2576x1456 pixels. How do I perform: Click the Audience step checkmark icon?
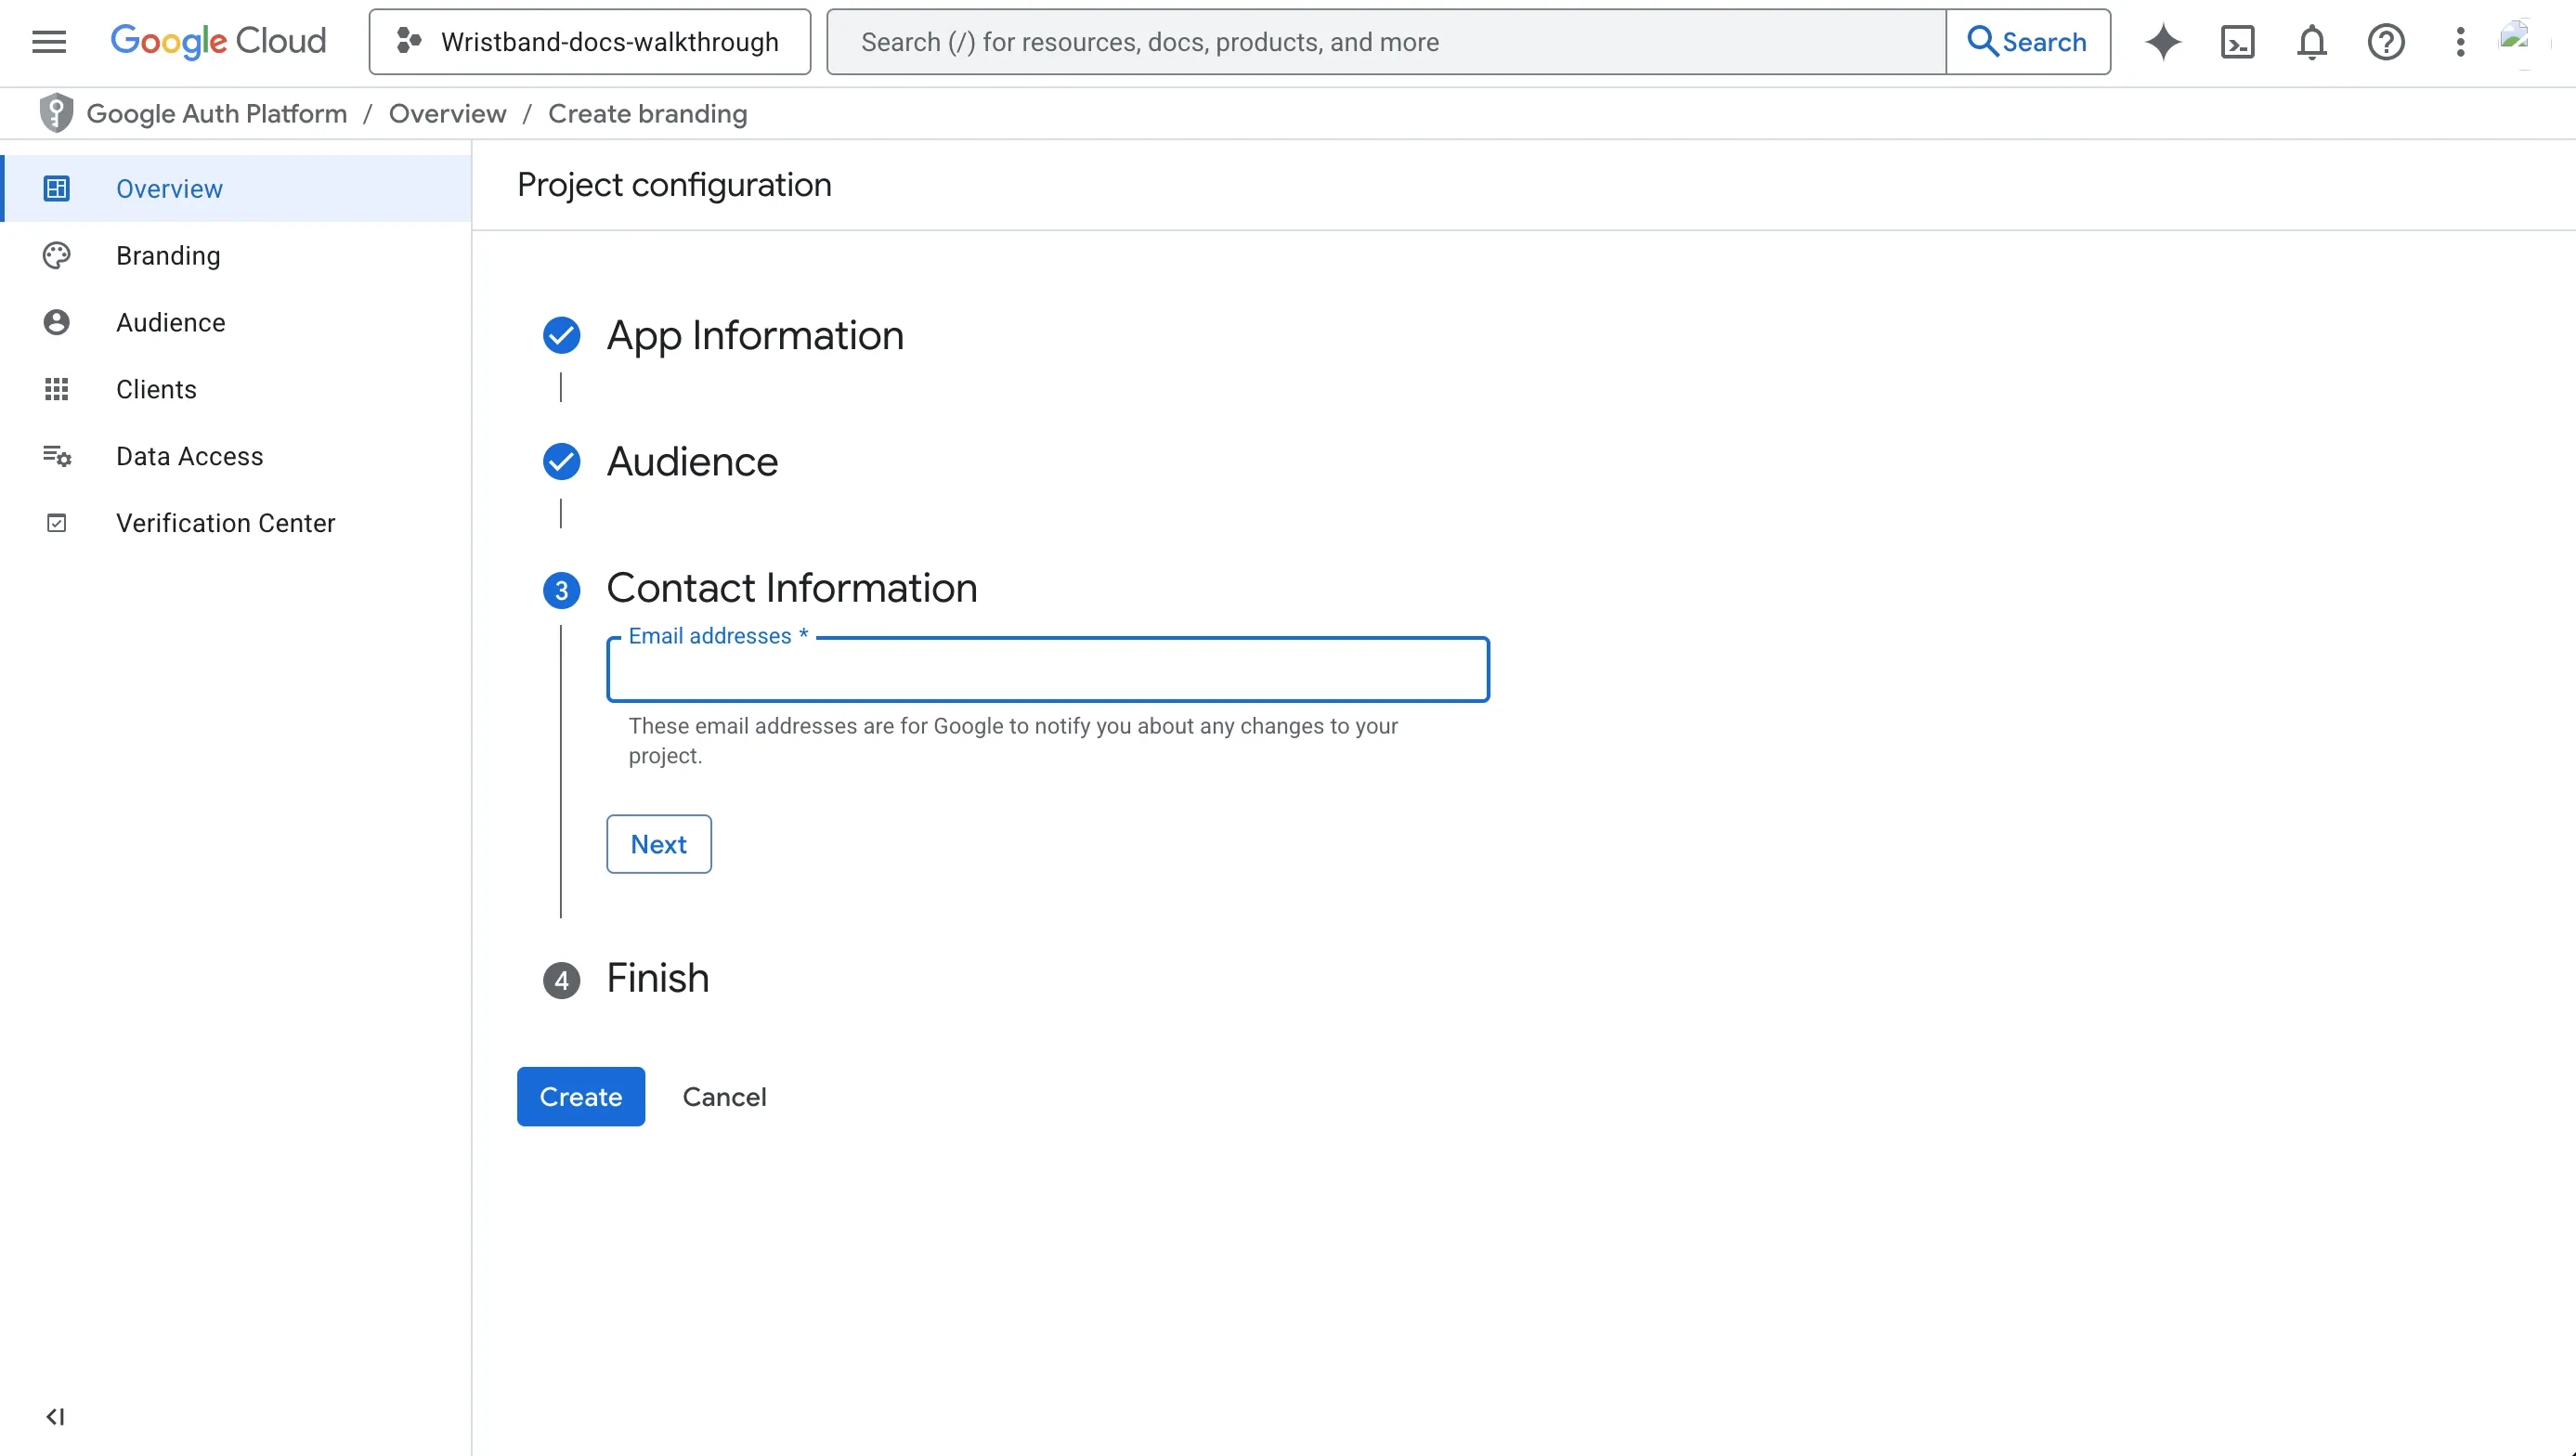[561, 461]
